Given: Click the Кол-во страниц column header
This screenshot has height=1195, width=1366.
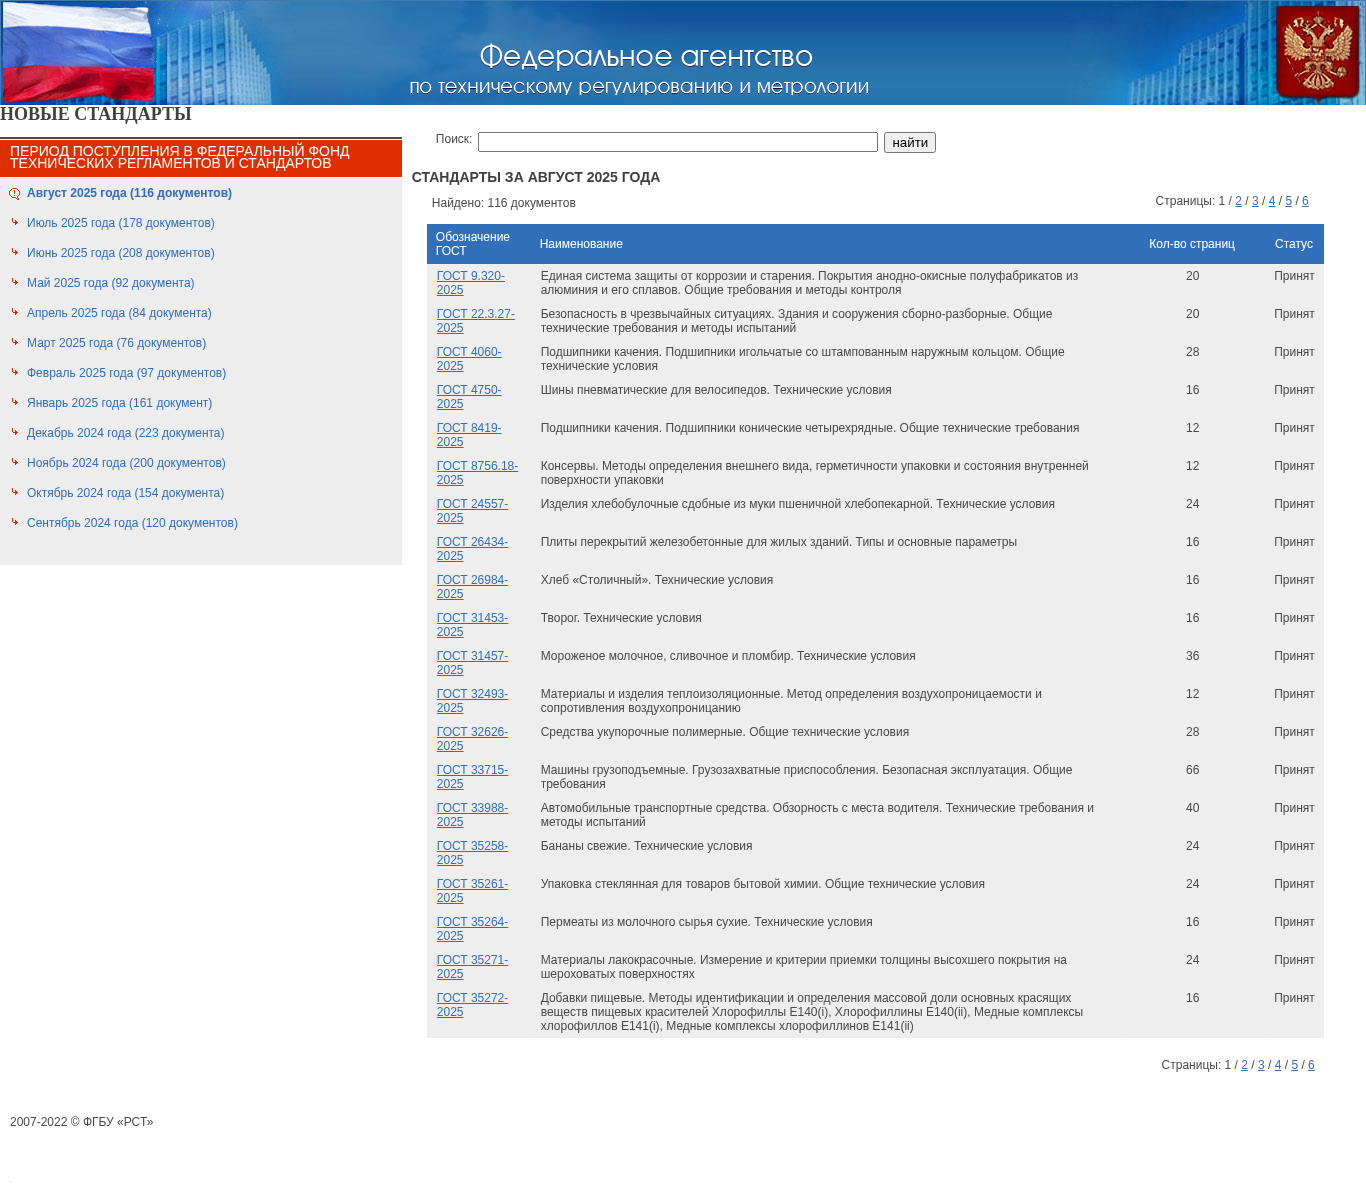Looking at the screenshot, I should (1192, 244).
